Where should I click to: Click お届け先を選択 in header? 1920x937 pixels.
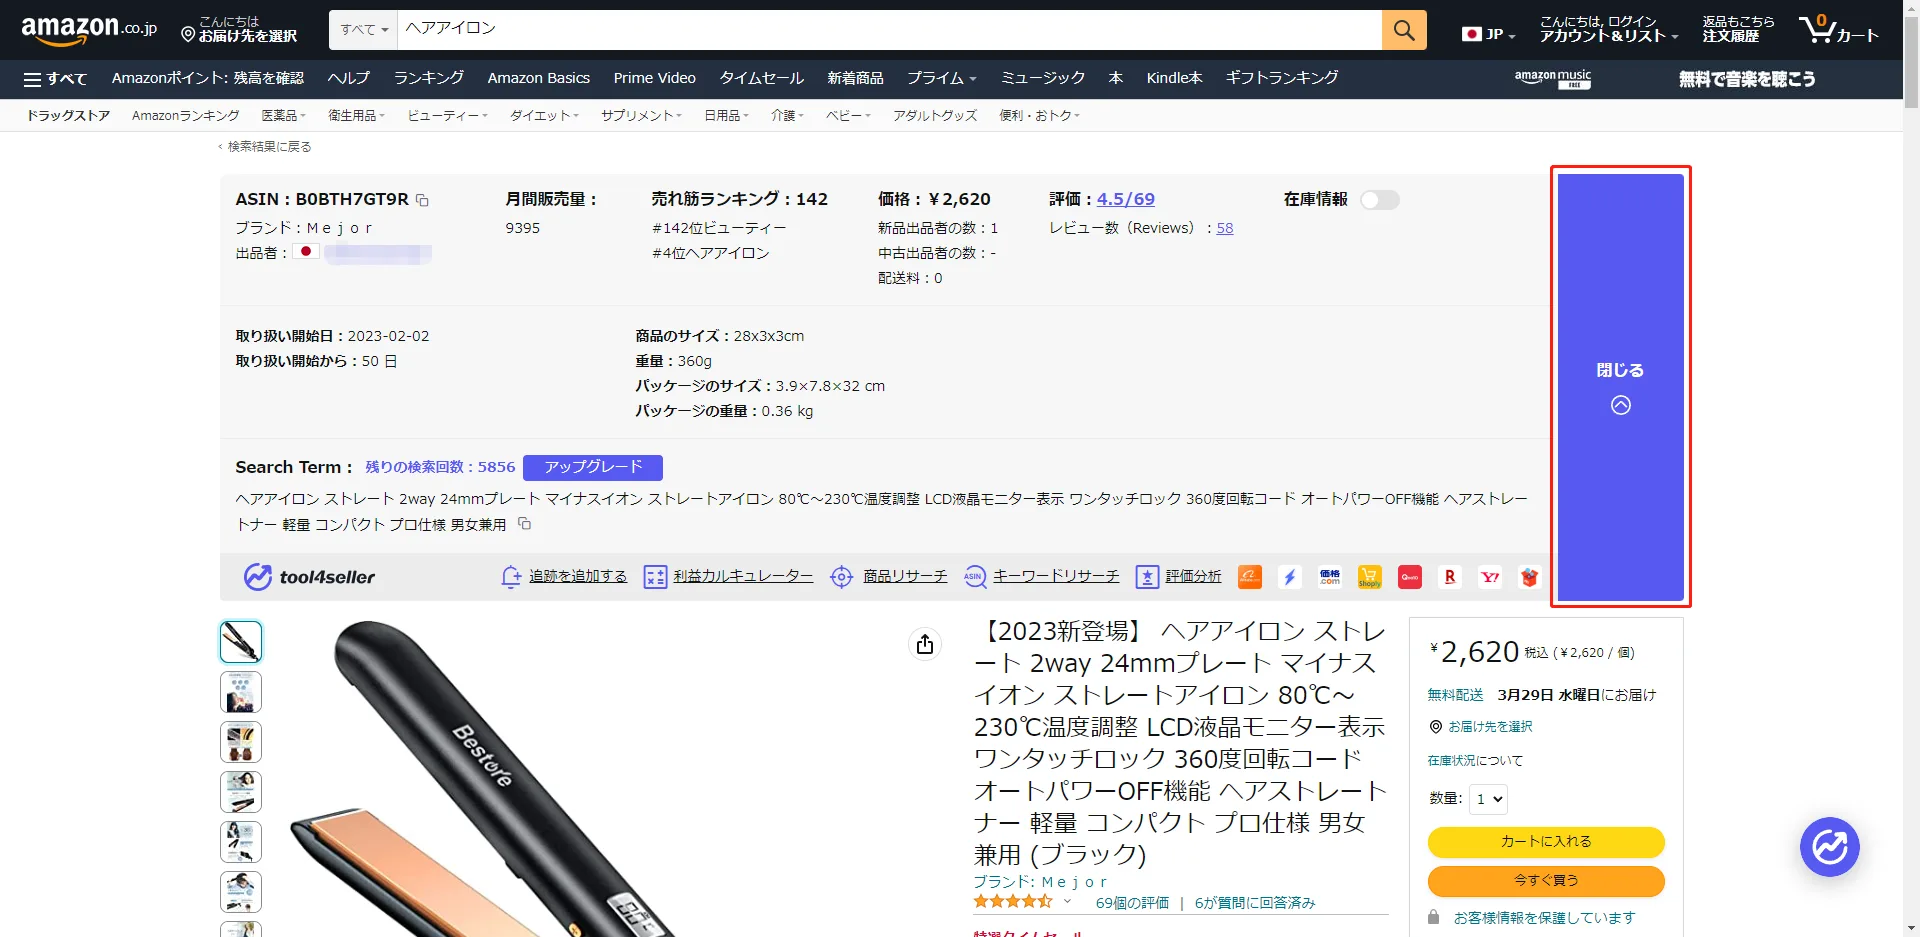click(239, 29)
